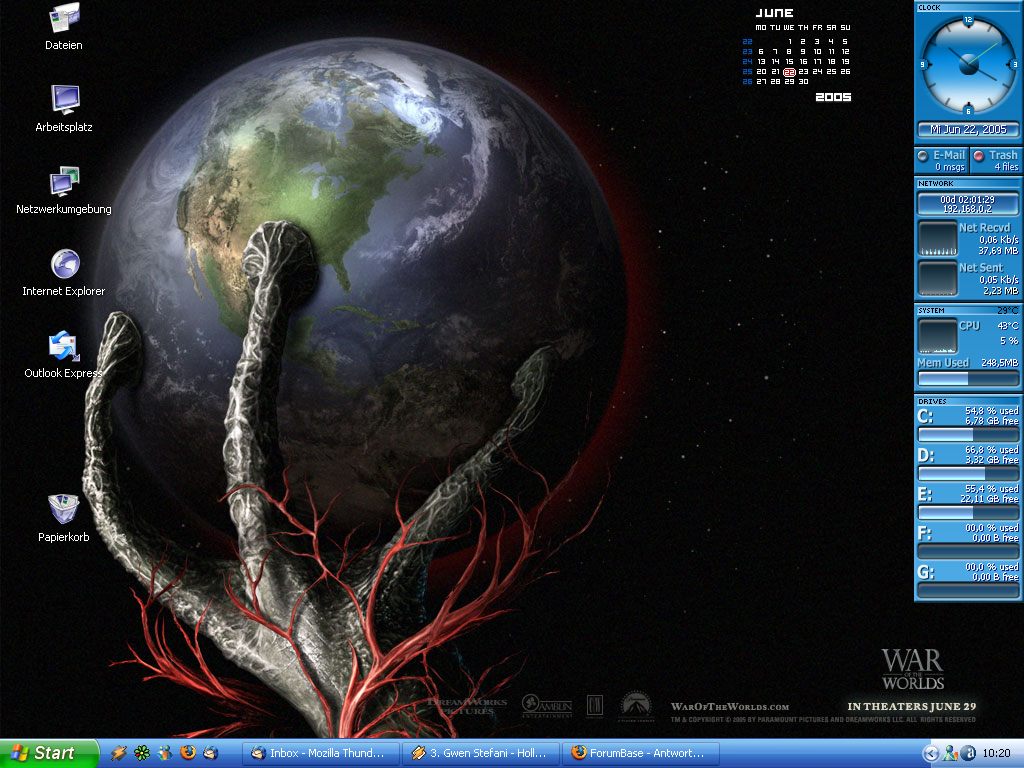Viewport: 1024px width, 768px height.
Task: Open Trash indicator showing 4 files
Action: pyautogui.click(x=995, y=161)
